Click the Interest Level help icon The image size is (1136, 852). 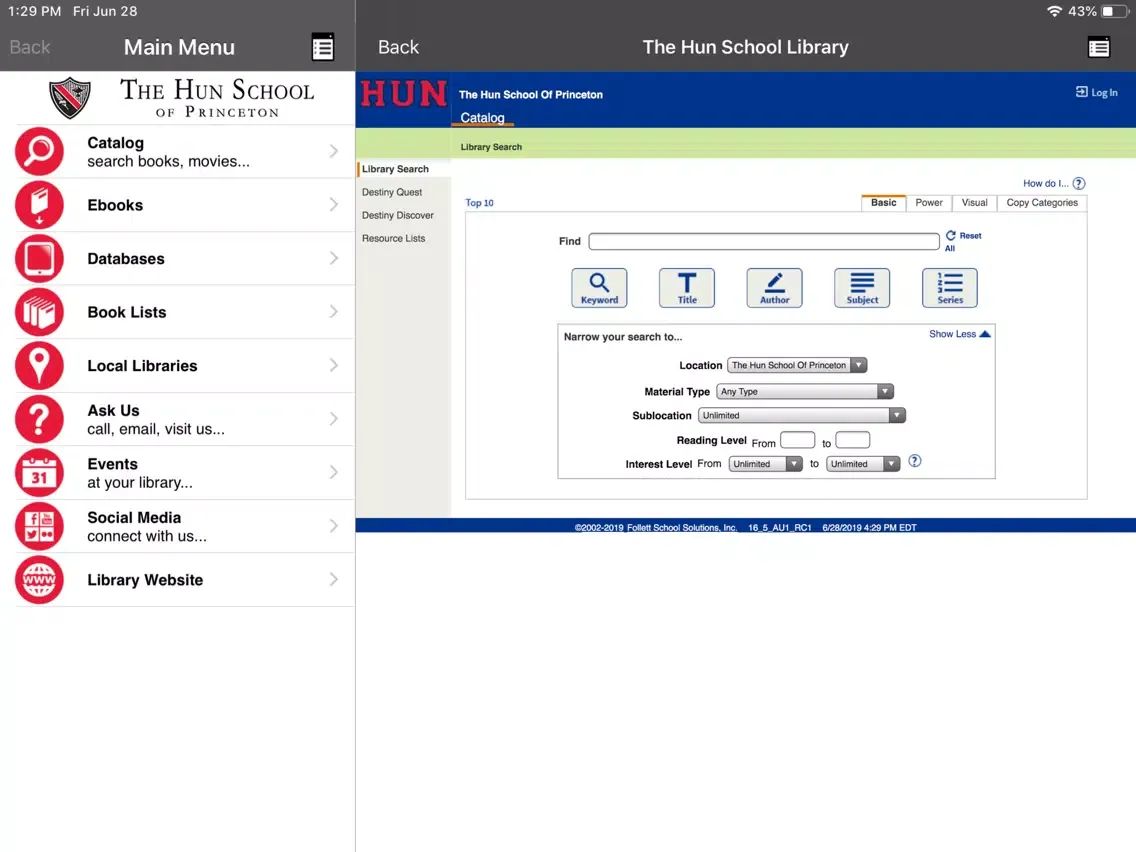click(x=915, y=461)
